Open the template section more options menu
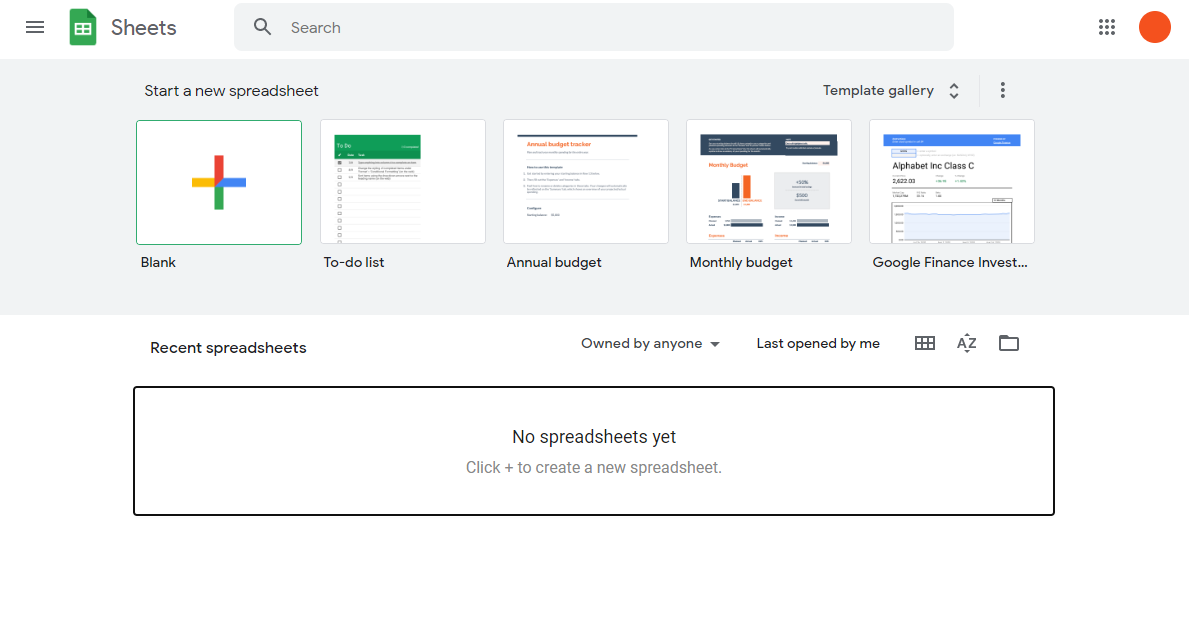 pyautogui.click(x=1002, y=91)
